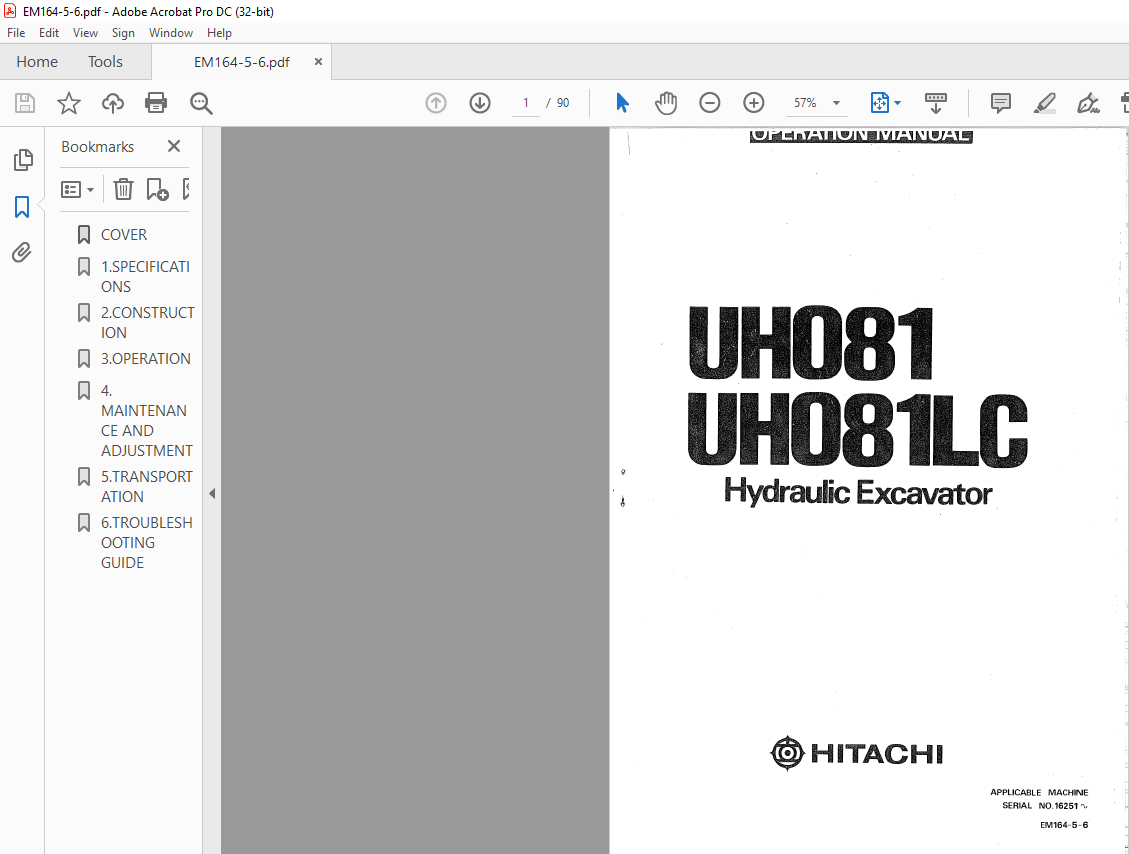Activate the Hand pan tool

666,103
